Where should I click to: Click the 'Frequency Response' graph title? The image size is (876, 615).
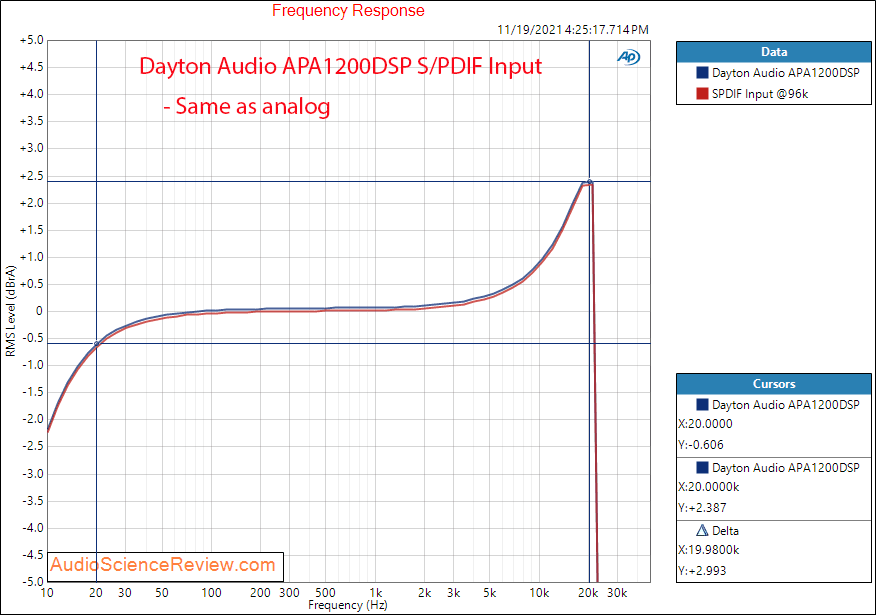pyautogui.click(x=348, y=11)
